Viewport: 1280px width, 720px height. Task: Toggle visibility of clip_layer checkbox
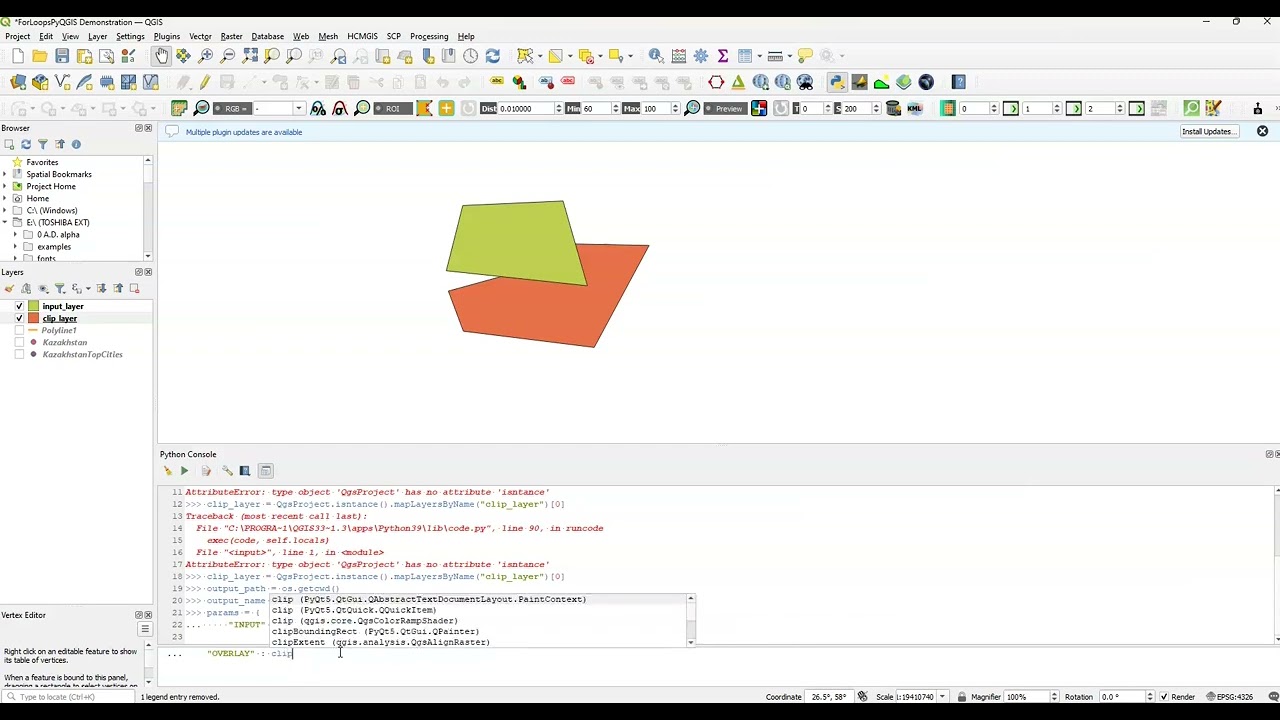(x=19, y=318)
